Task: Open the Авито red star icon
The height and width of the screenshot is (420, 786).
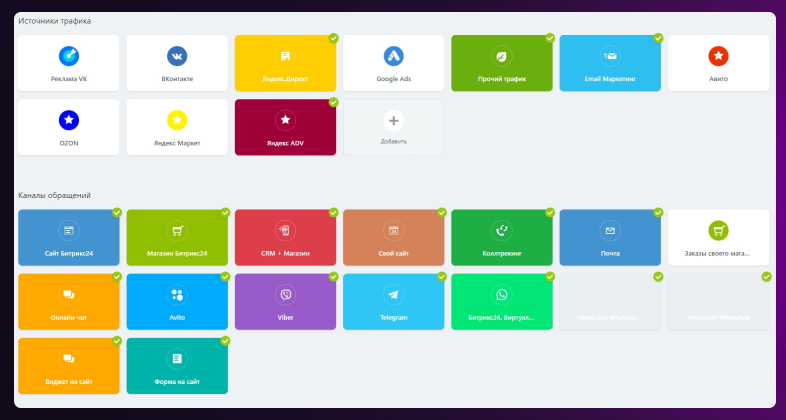Action: coord(718,56)
